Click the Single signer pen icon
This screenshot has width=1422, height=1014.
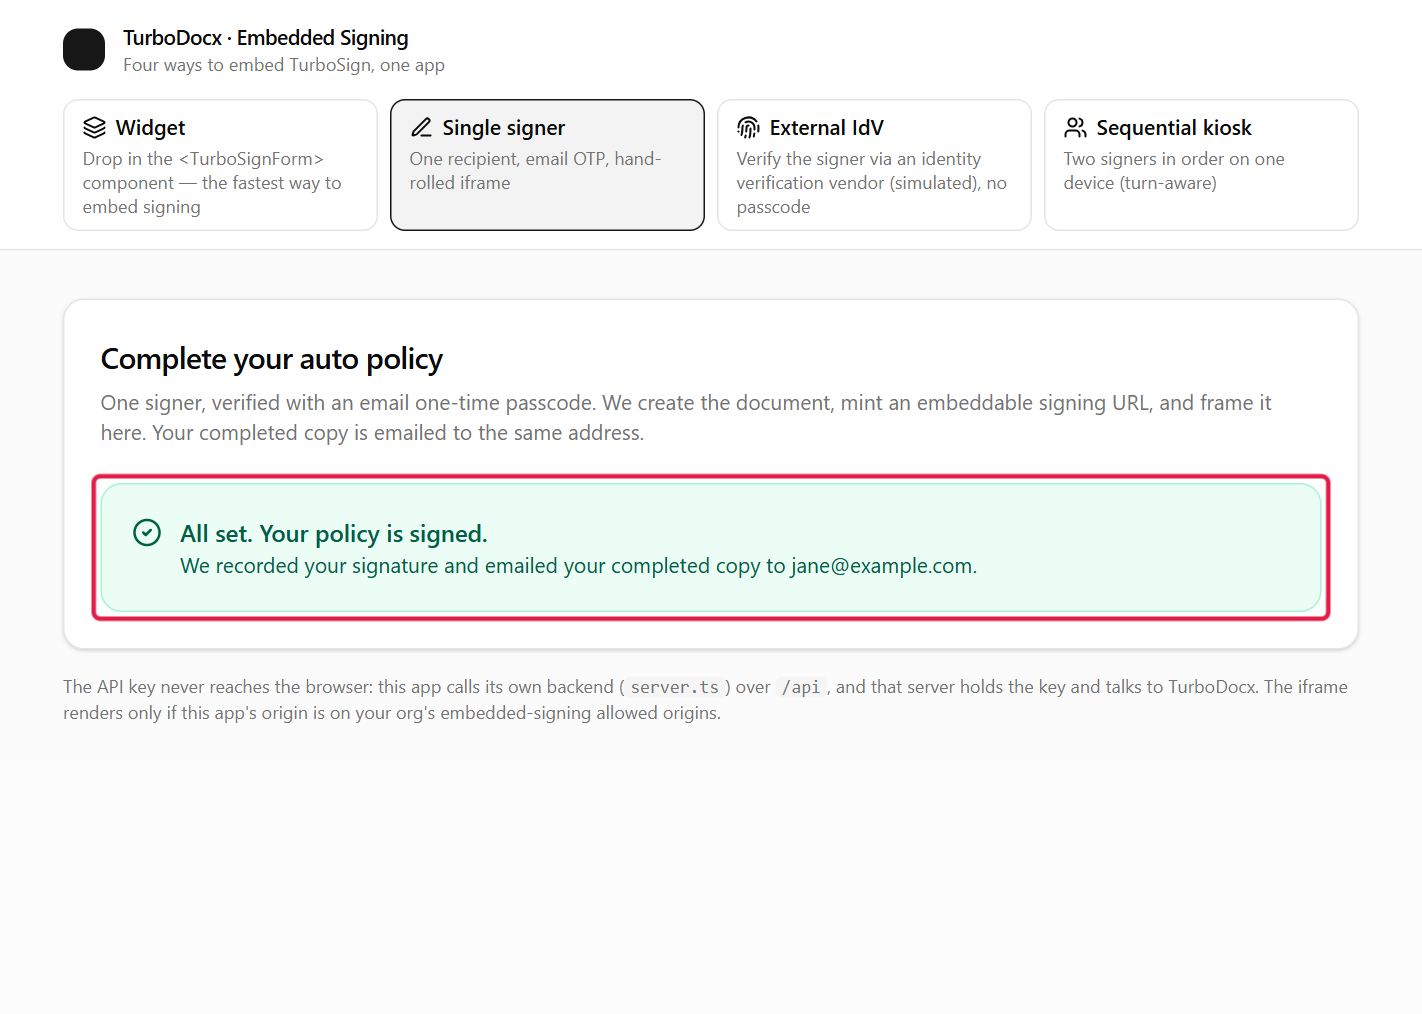click(x=421, y=128)
